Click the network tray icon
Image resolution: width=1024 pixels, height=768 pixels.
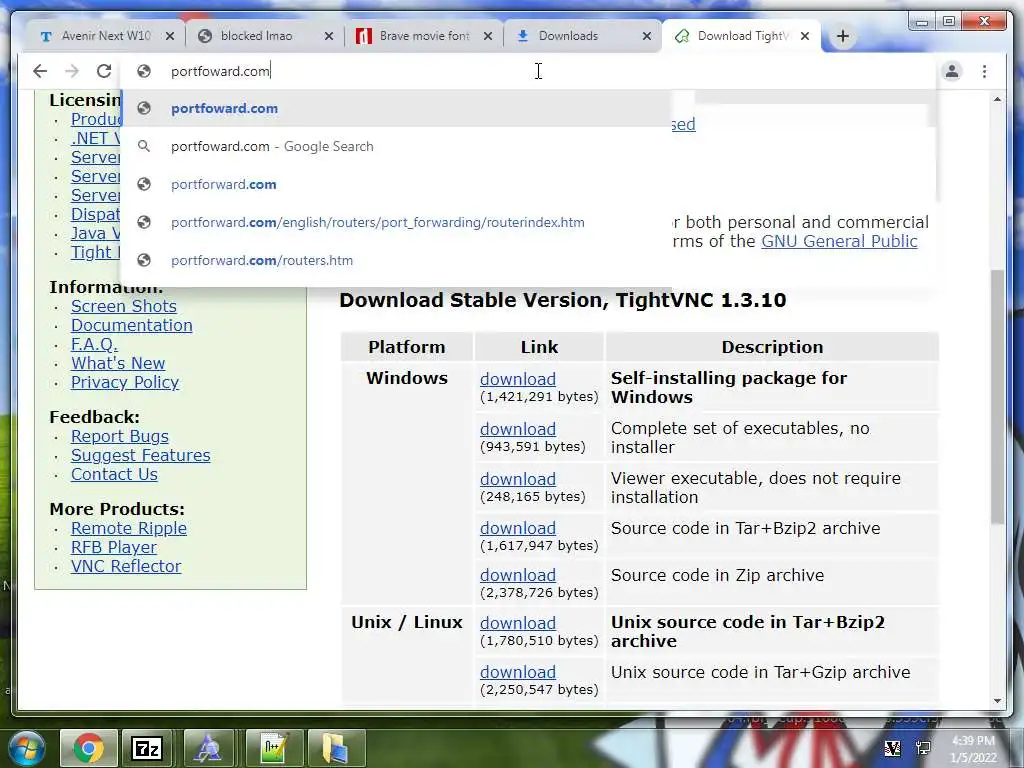(x=923, y=748)
